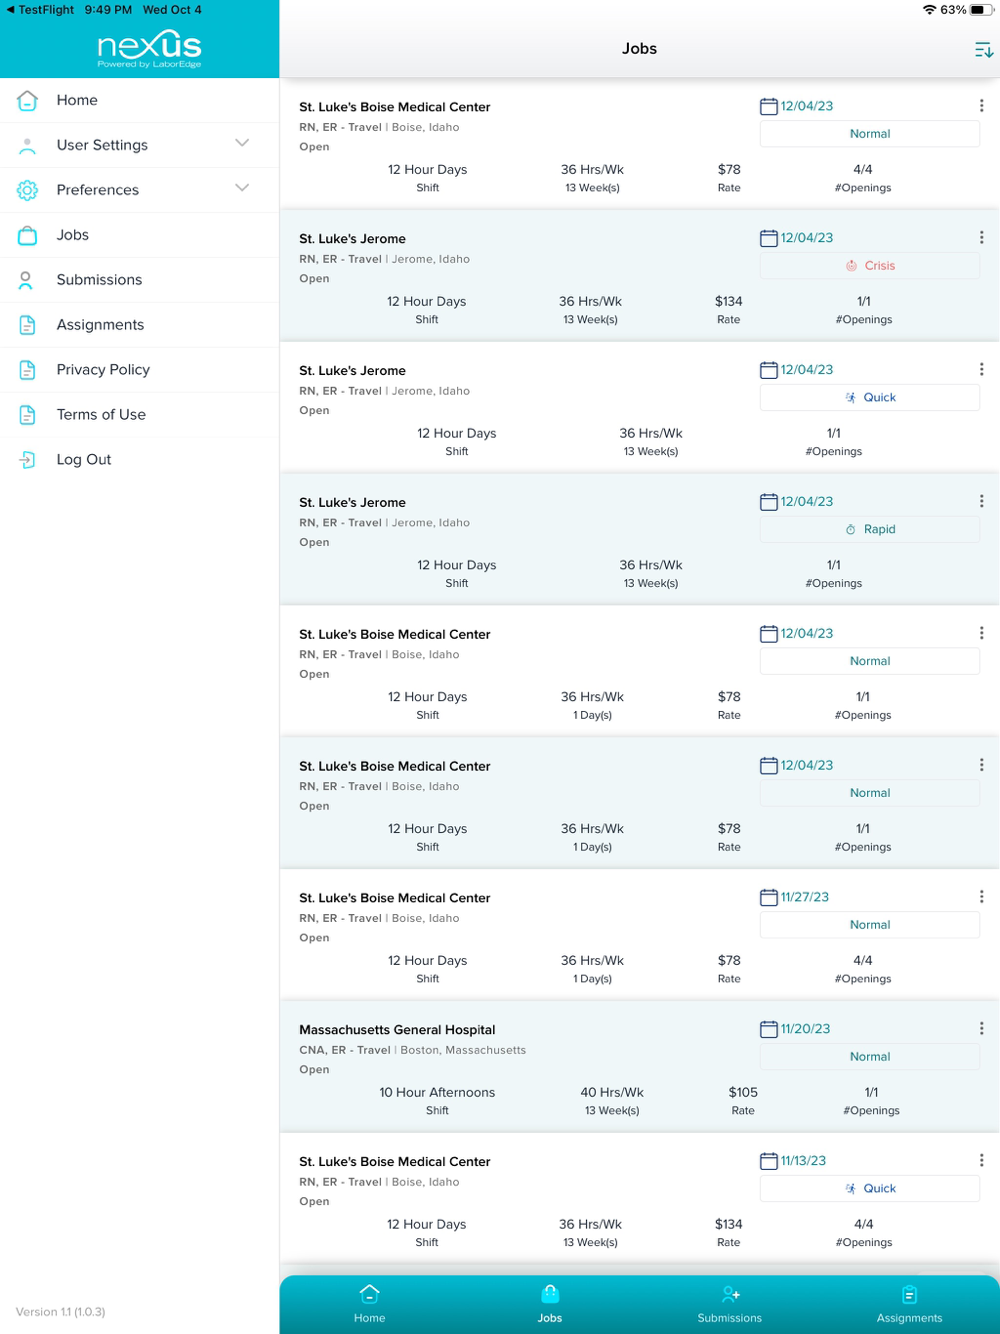Click the Crisis priority badge
This screenshot has height=1334, width=1000.
tap(870, 266)
